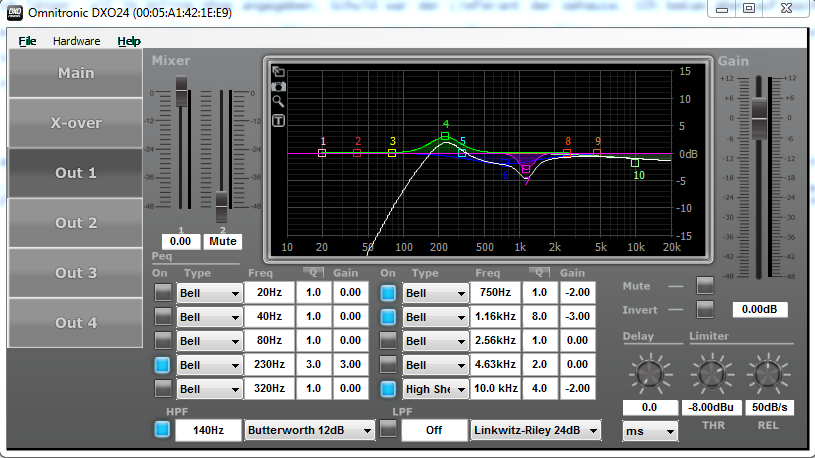Select EQ node 3 on the graph
The height and width of the screenshot is (458, 815).
tap(392, 153)
